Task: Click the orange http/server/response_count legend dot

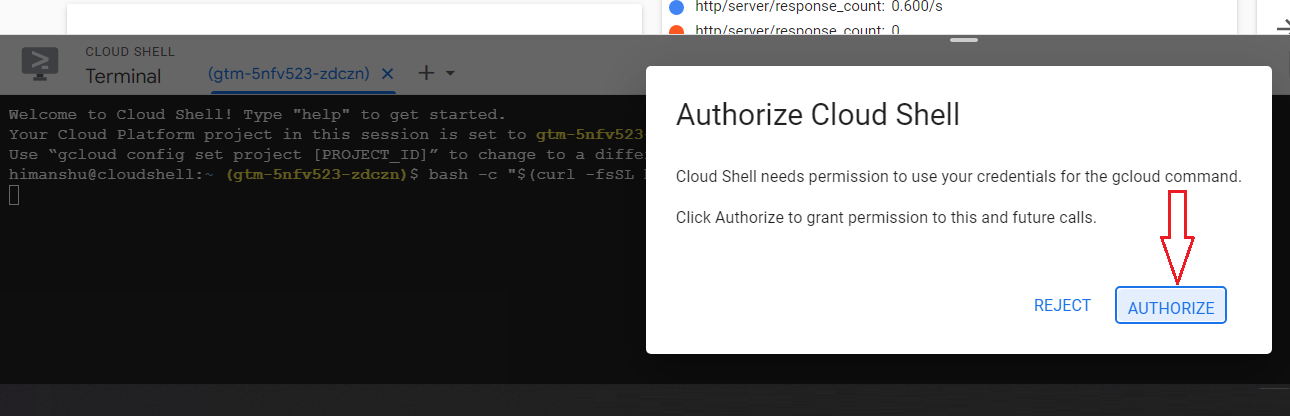Action: 675,30
